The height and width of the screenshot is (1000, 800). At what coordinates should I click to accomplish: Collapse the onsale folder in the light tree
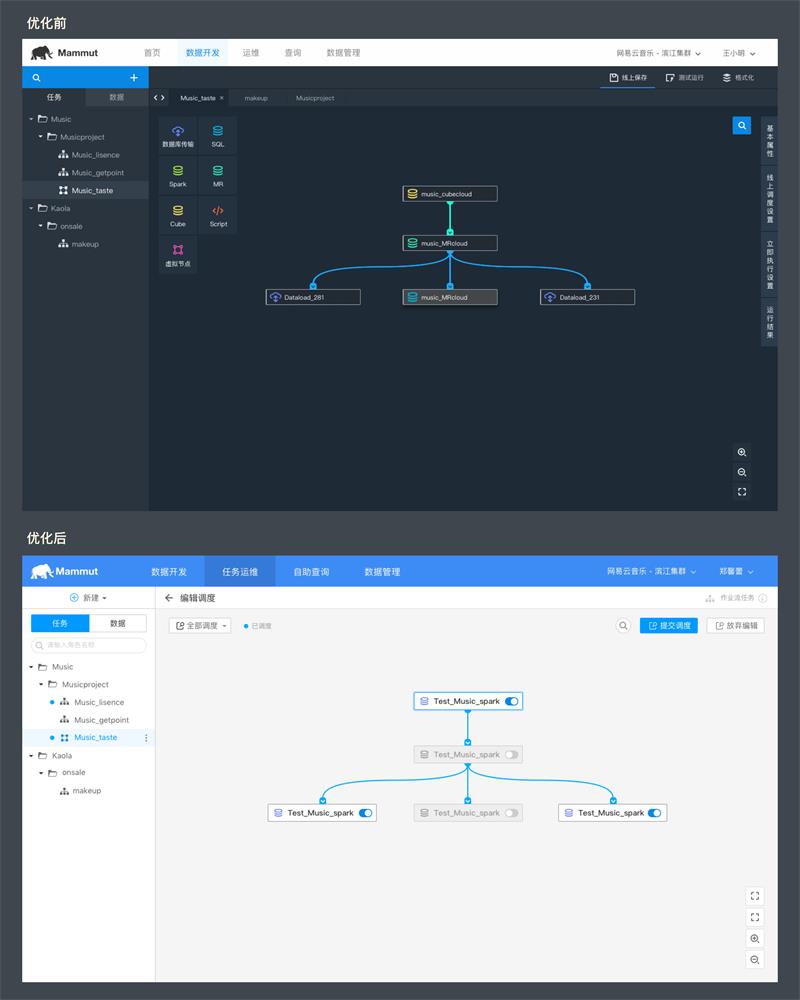click(x=41, y=773)
